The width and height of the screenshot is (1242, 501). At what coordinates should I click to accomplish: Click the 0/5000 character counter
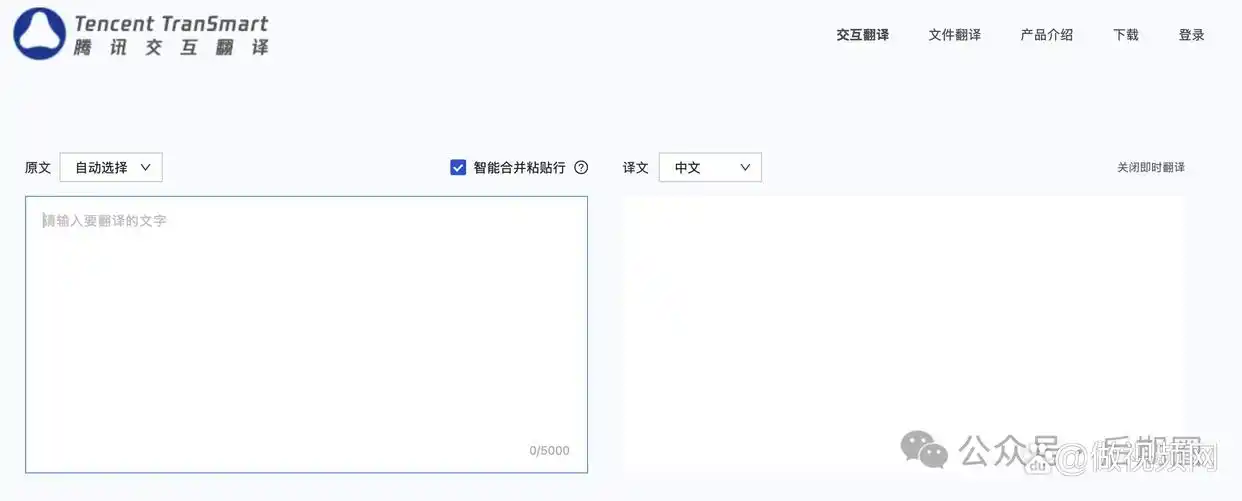click(x=549, y=451)
